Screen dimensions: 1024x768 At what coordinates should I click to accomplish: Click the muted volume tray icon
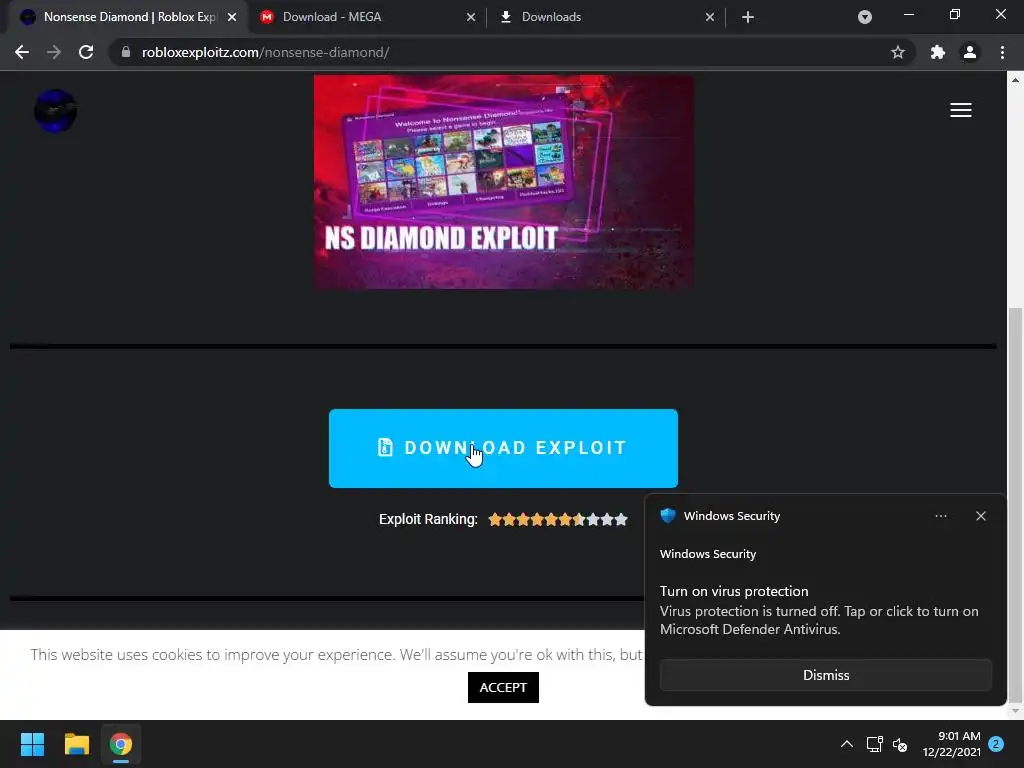point(900,744)
